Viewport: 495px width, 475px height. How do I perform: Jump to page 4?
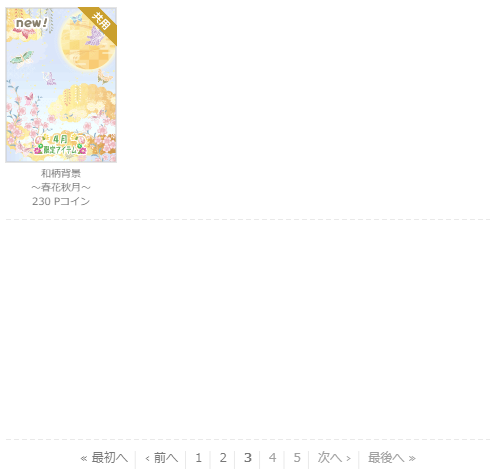[x=272, y=458]
